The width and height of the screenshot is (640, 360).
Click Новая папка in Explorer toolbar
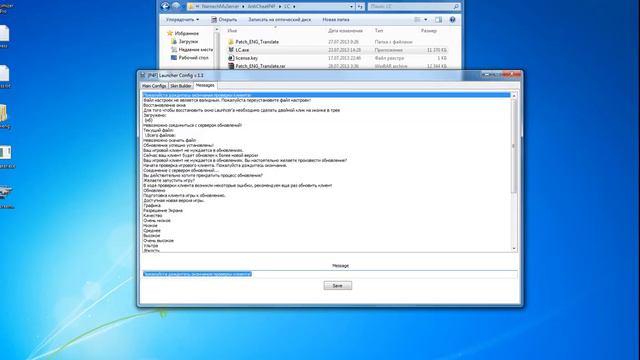[336, 20]
